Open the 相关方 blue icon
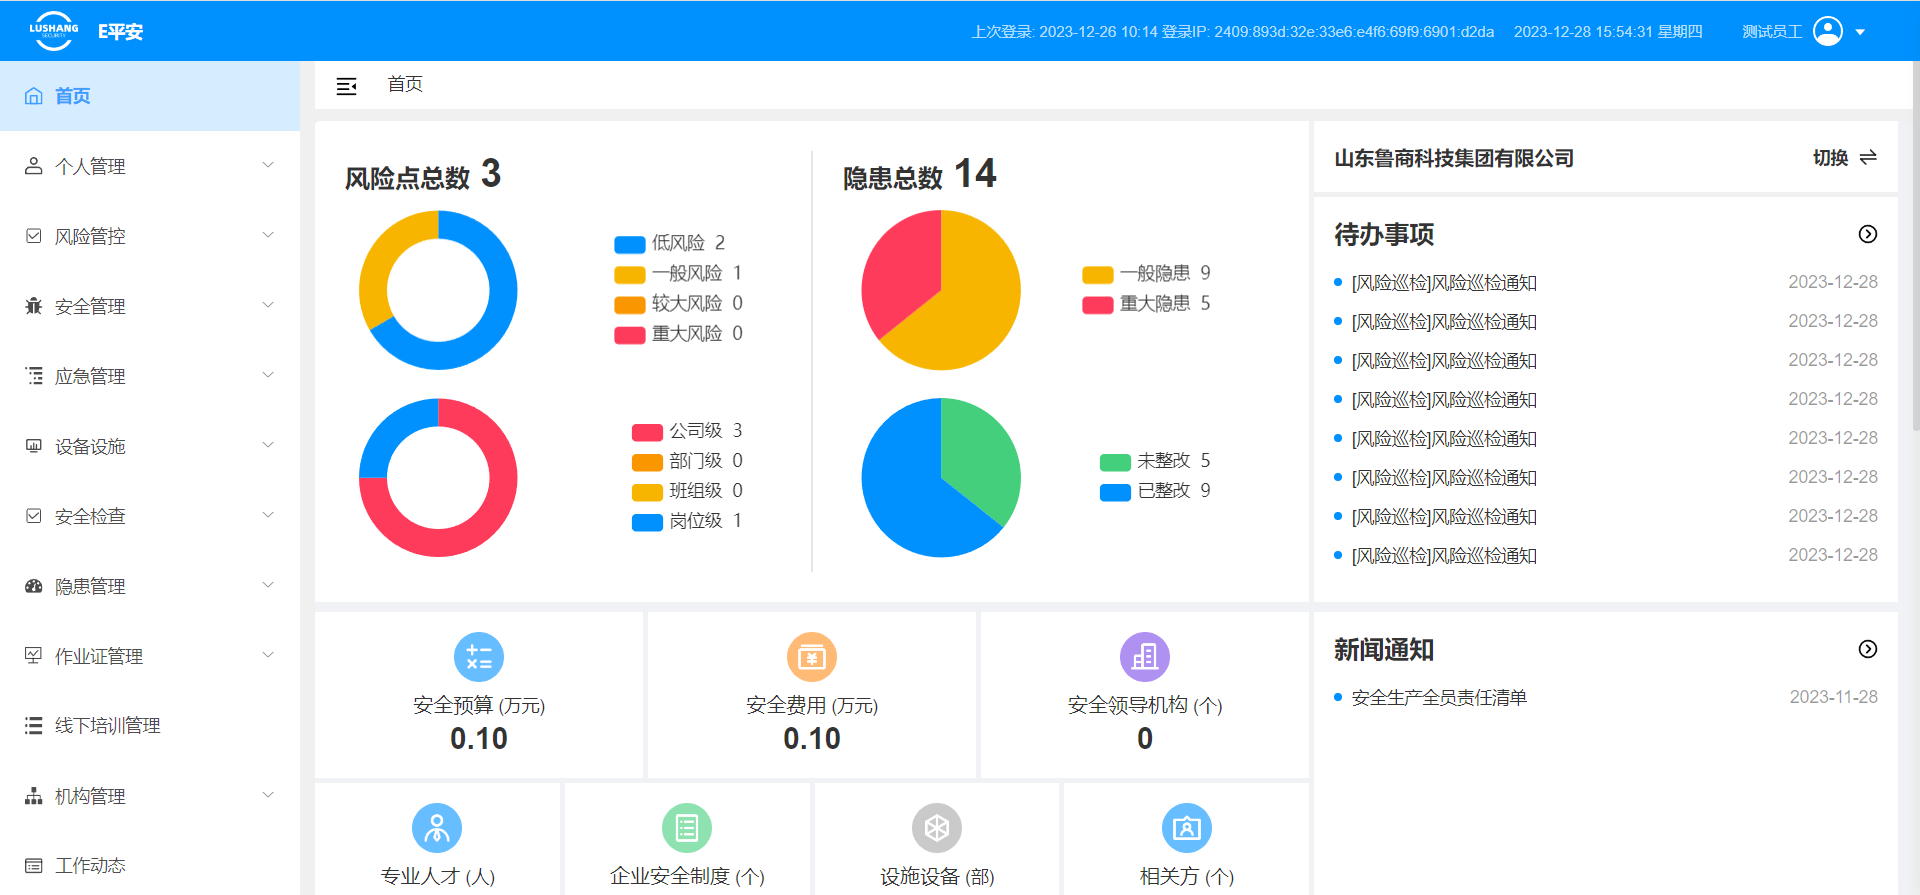 [x=1187, y=828]
